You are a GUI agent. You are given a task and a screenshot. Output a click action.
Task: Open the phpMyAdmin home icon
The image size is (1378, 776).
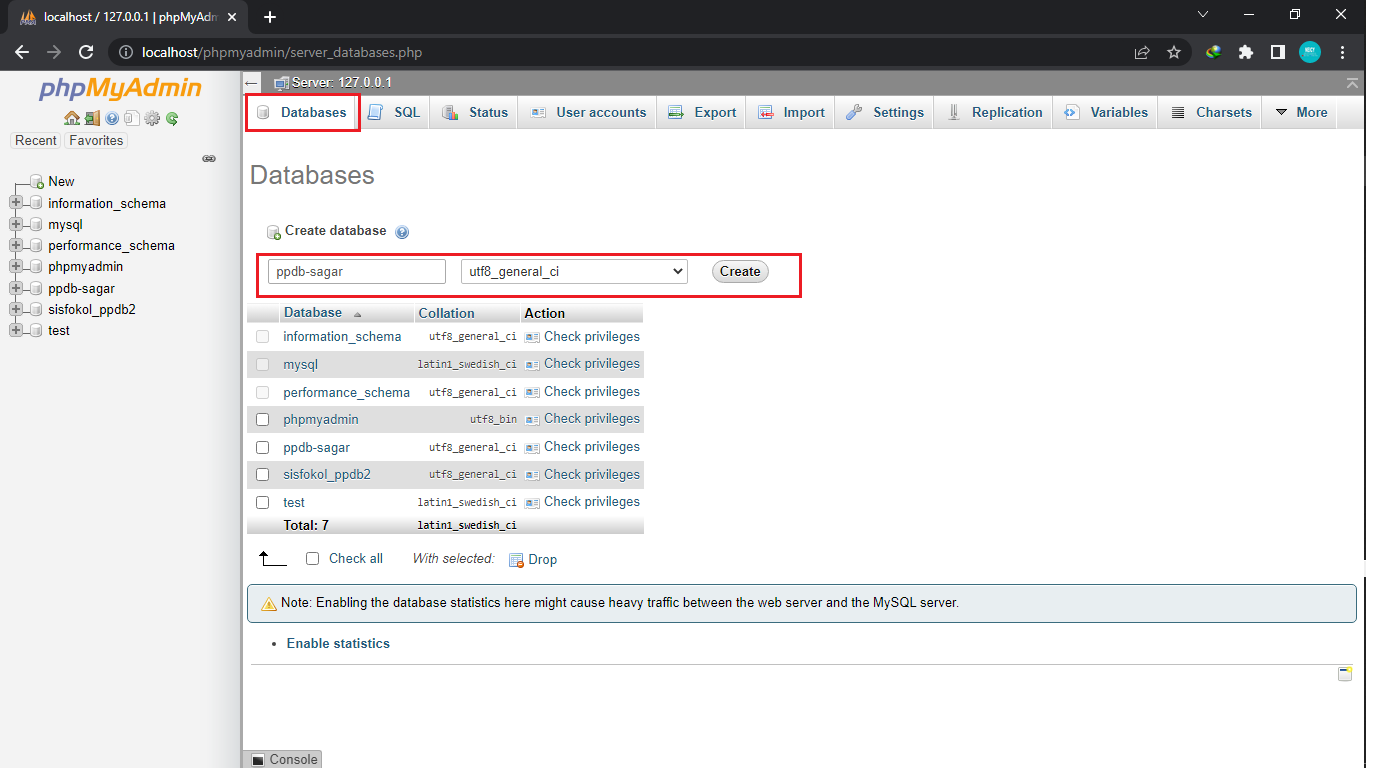pos(72,118)
